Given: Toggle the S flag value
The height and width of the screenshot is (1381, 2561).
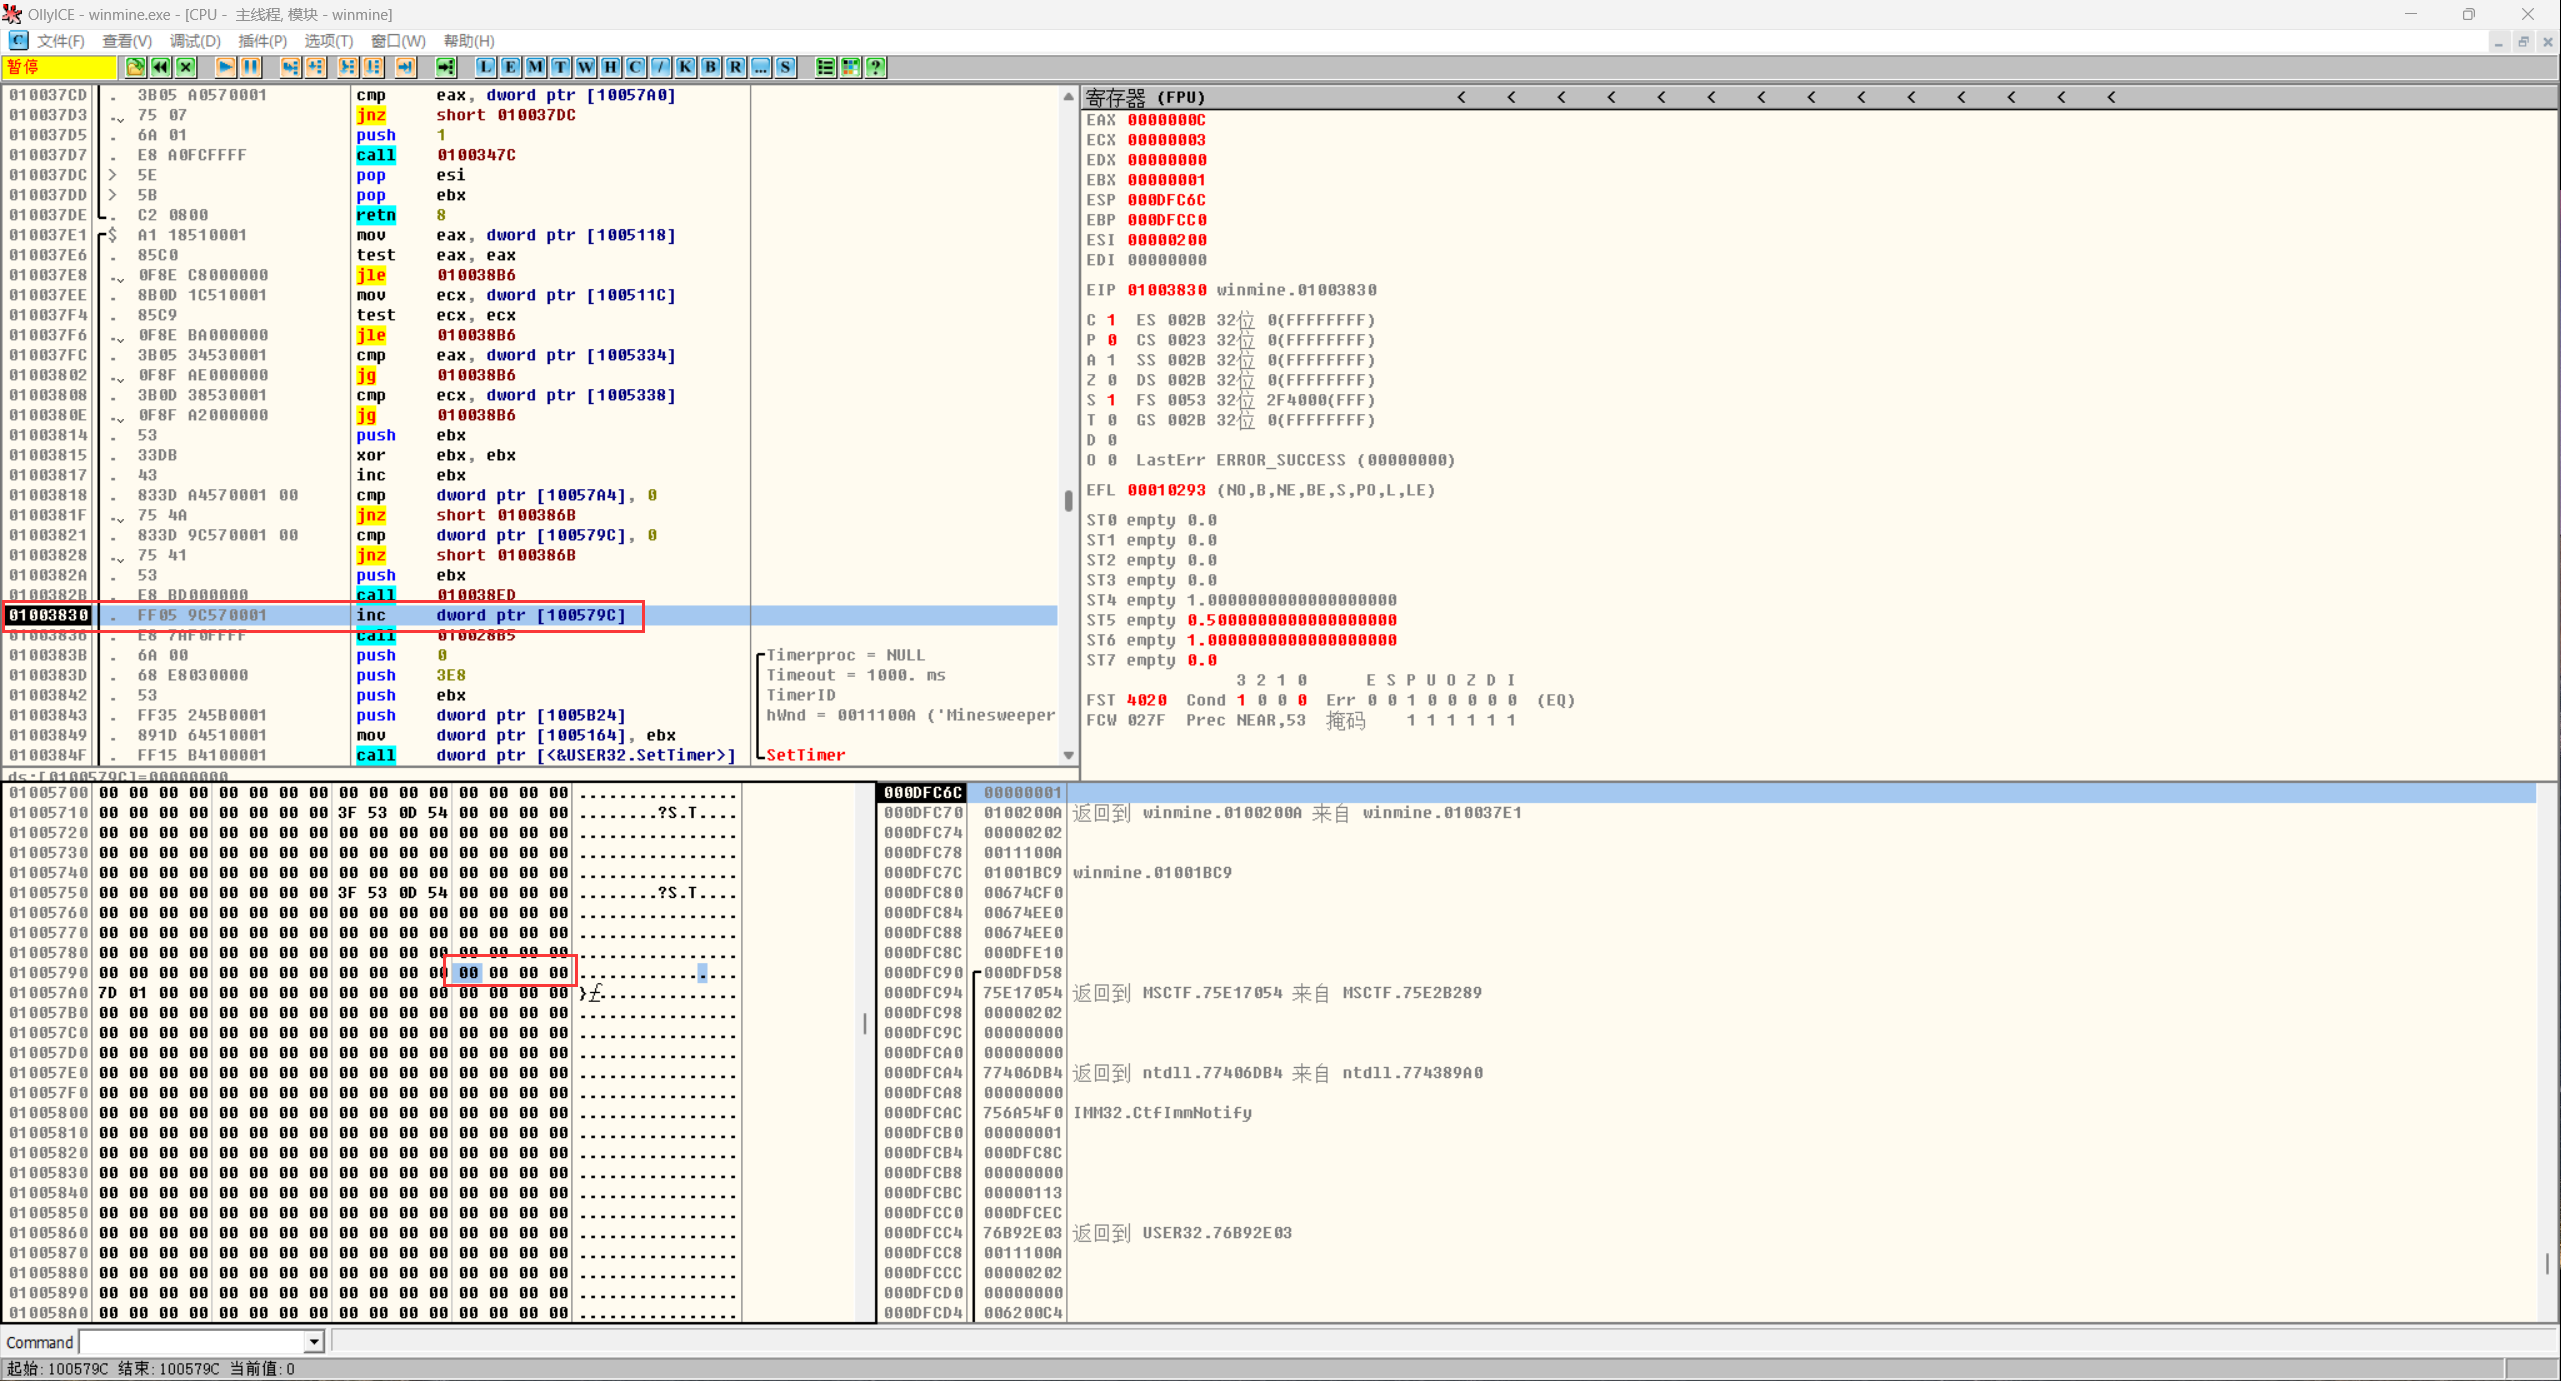Looking at the screenshot, I should click(x=1111, y=400).
